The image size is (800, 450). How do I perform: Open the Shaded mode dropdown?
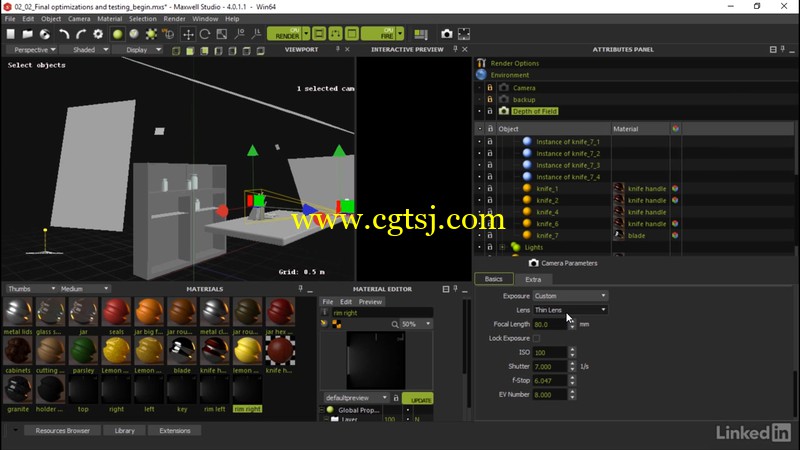pos(90,50)
